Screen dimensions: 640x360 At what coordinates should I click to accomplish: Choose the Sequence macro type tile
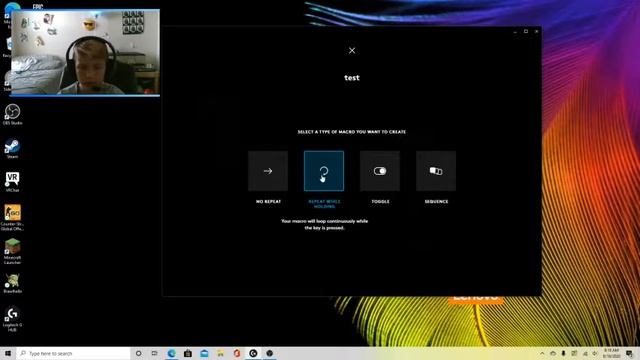436,171
